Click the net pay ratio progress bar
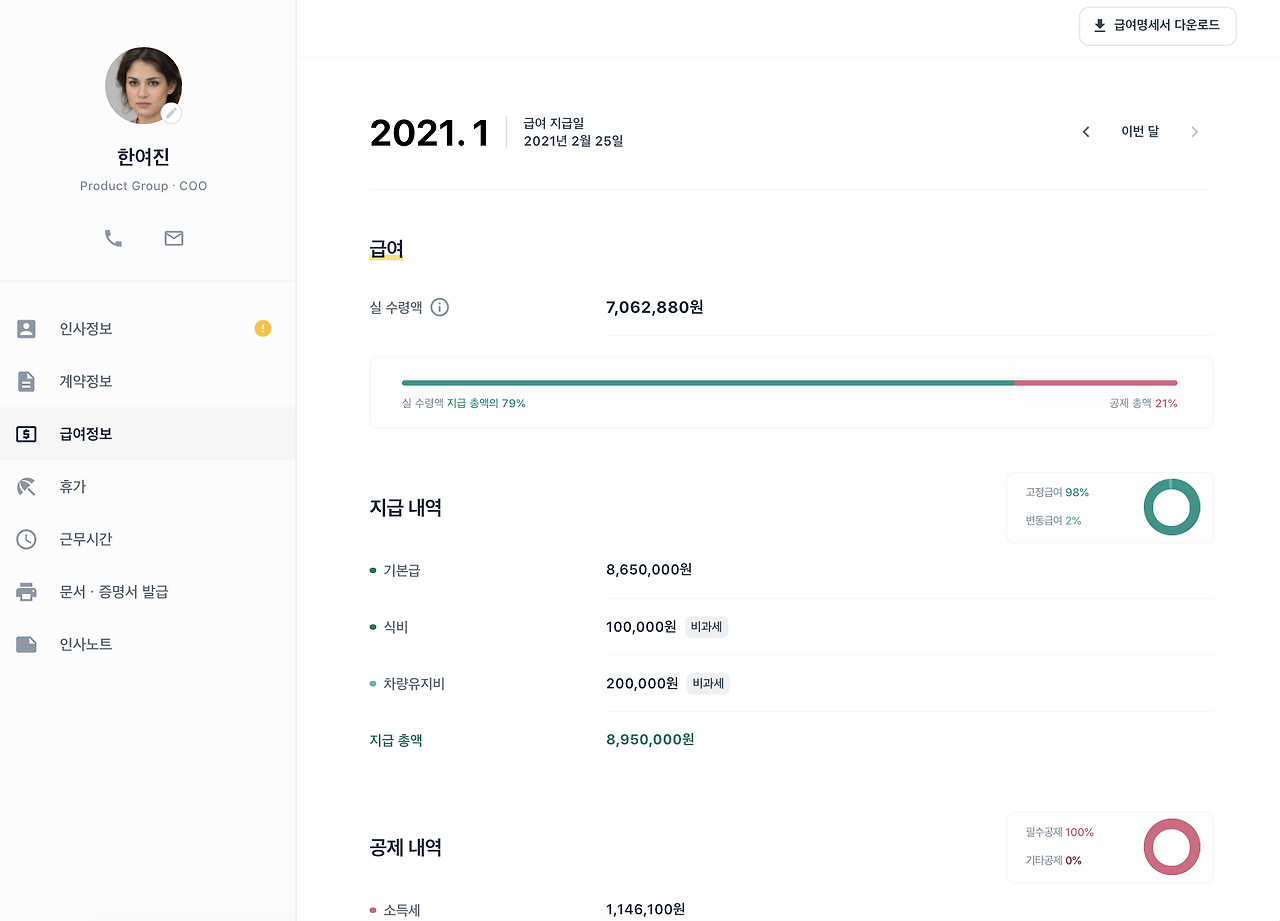This screenshot has width=1280, height=921. point(789,383)
